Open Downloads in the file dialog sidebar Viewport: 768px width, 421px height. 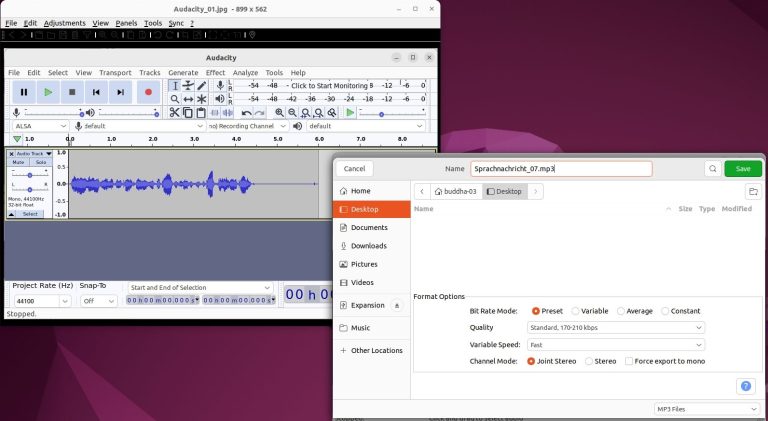[x=372, y=246]
